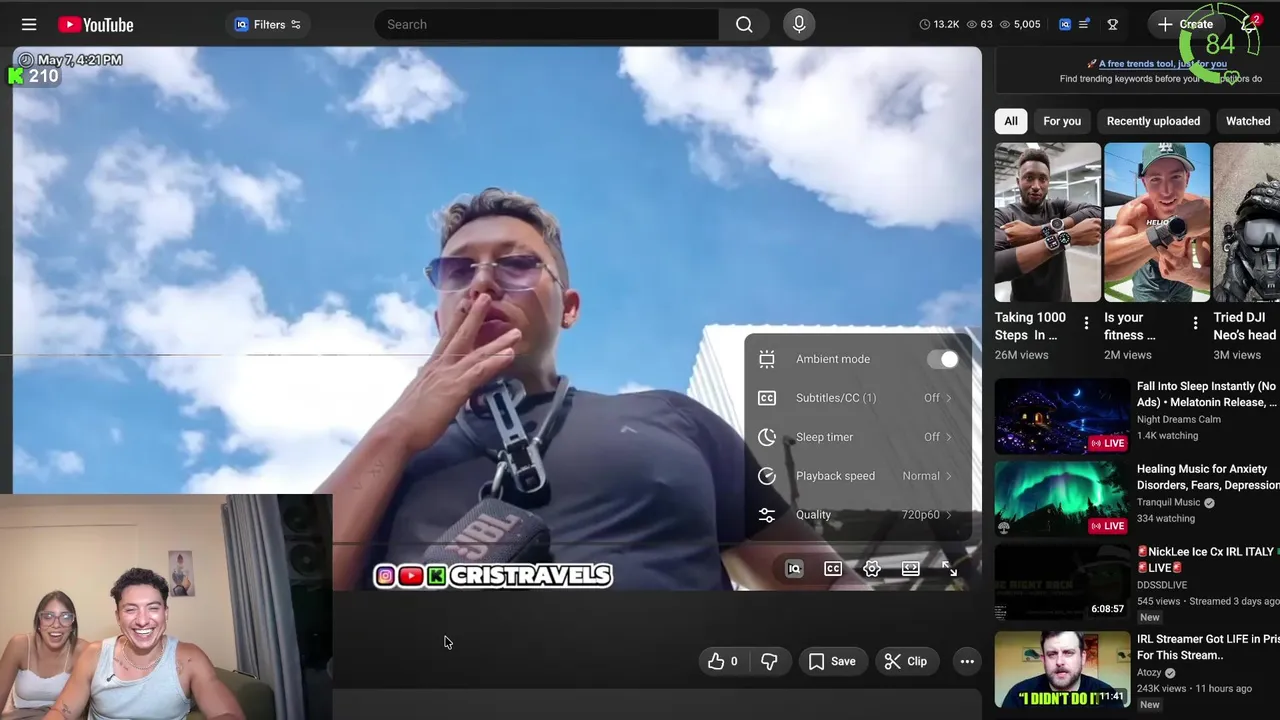Open the Taking 1000 Steps short thumbnail
1280x720 pixels.
click(1047, 222)
